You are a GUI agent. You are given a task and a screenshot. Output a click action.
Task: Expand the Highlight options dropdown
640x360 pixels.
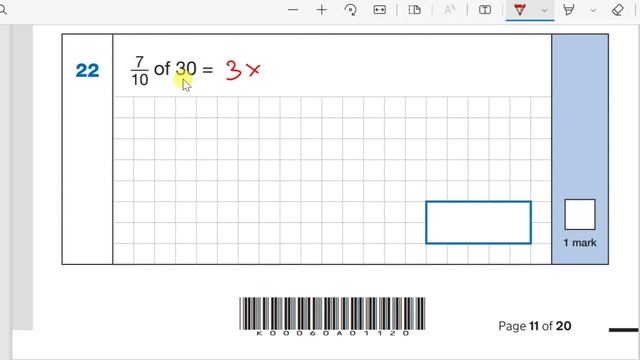point(593,10)
